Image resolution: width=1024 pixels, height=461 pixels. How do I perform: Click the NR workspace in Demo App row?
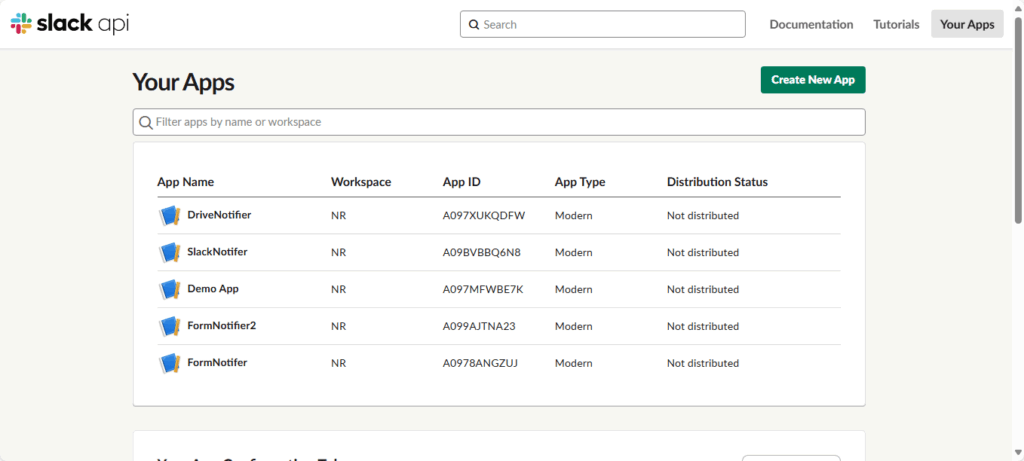tap(338, 289)
